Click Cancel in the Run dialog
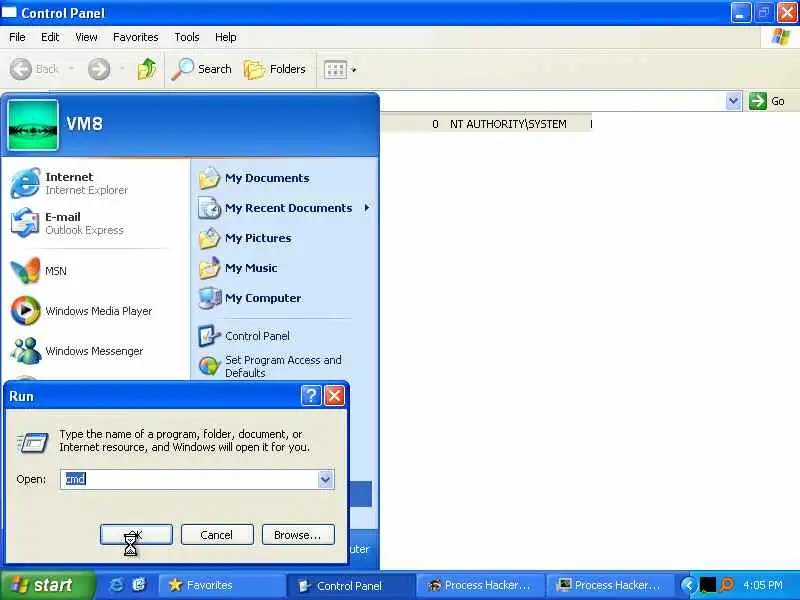The image size is (800, 600). pos(217,535)
